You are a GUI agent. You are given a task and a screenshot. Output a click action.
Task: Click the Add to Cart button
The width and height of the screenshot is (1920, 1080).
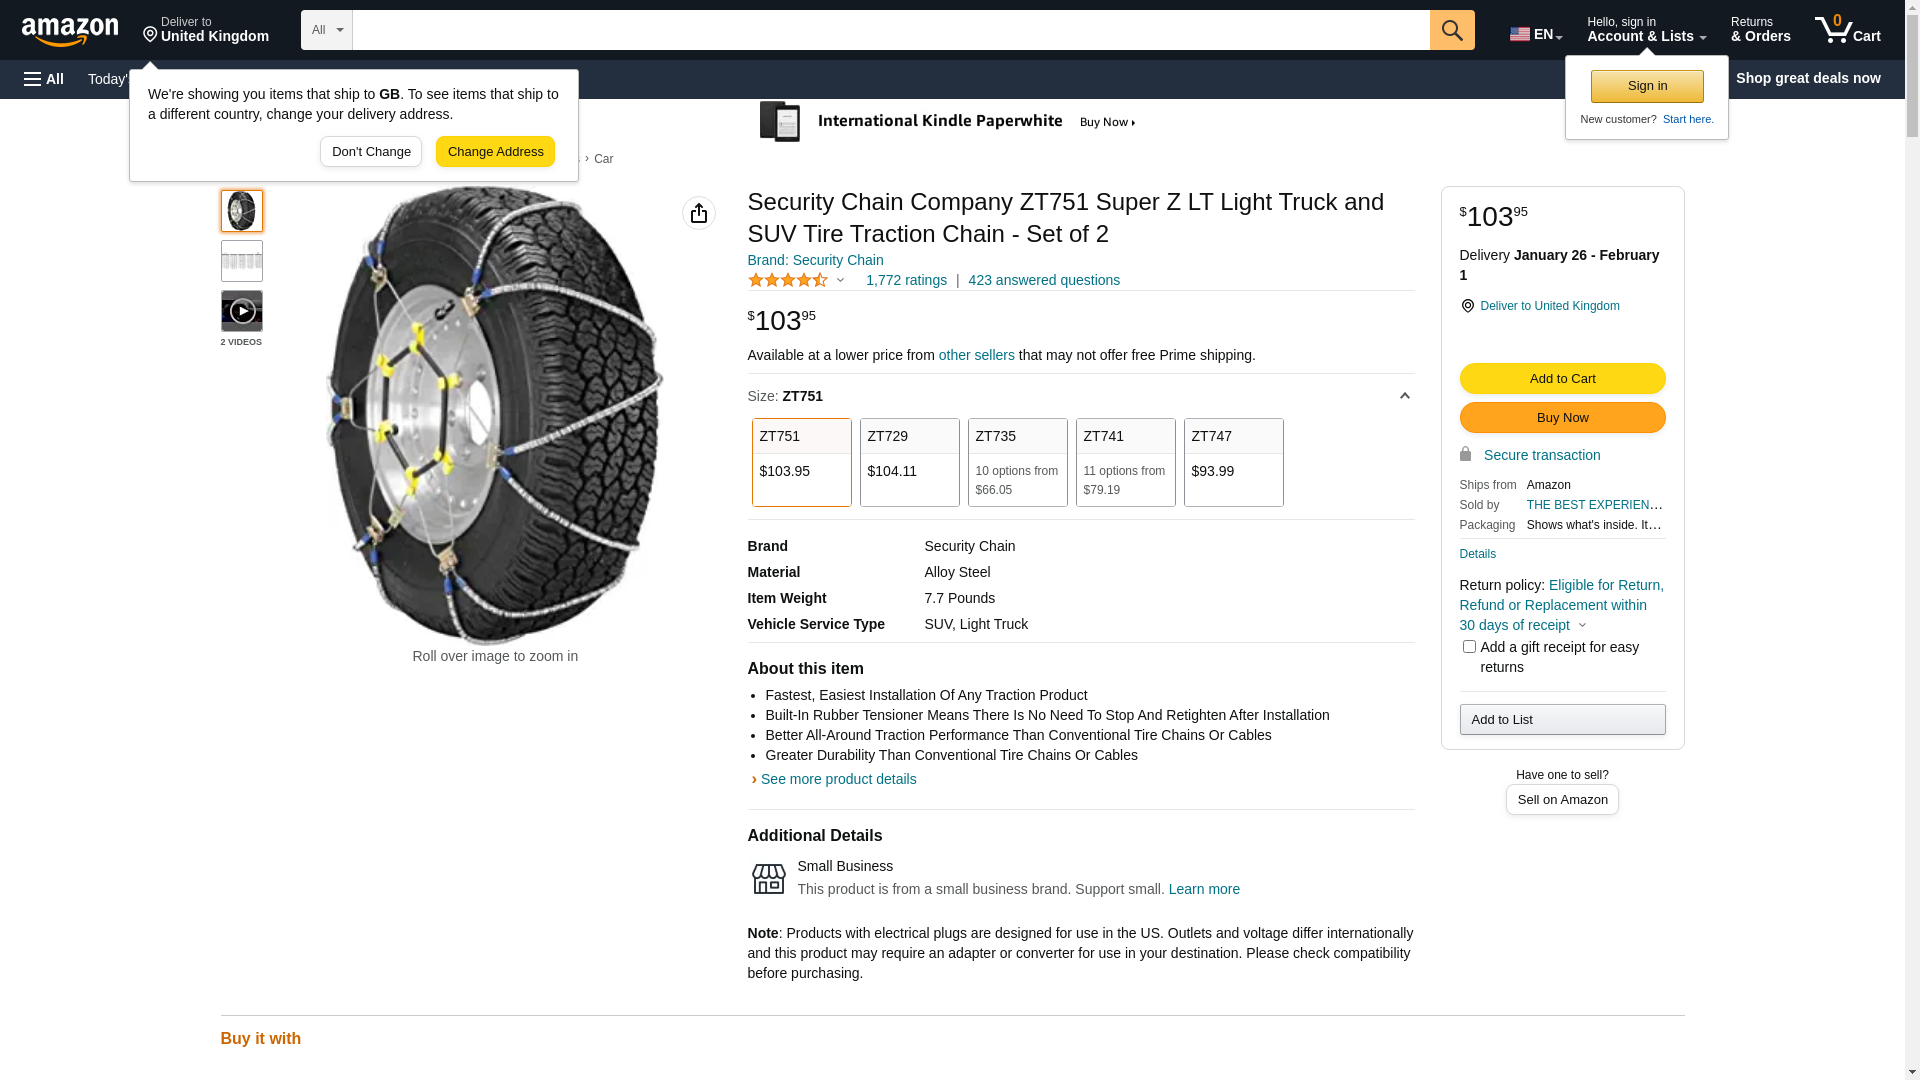point(1562,379)
